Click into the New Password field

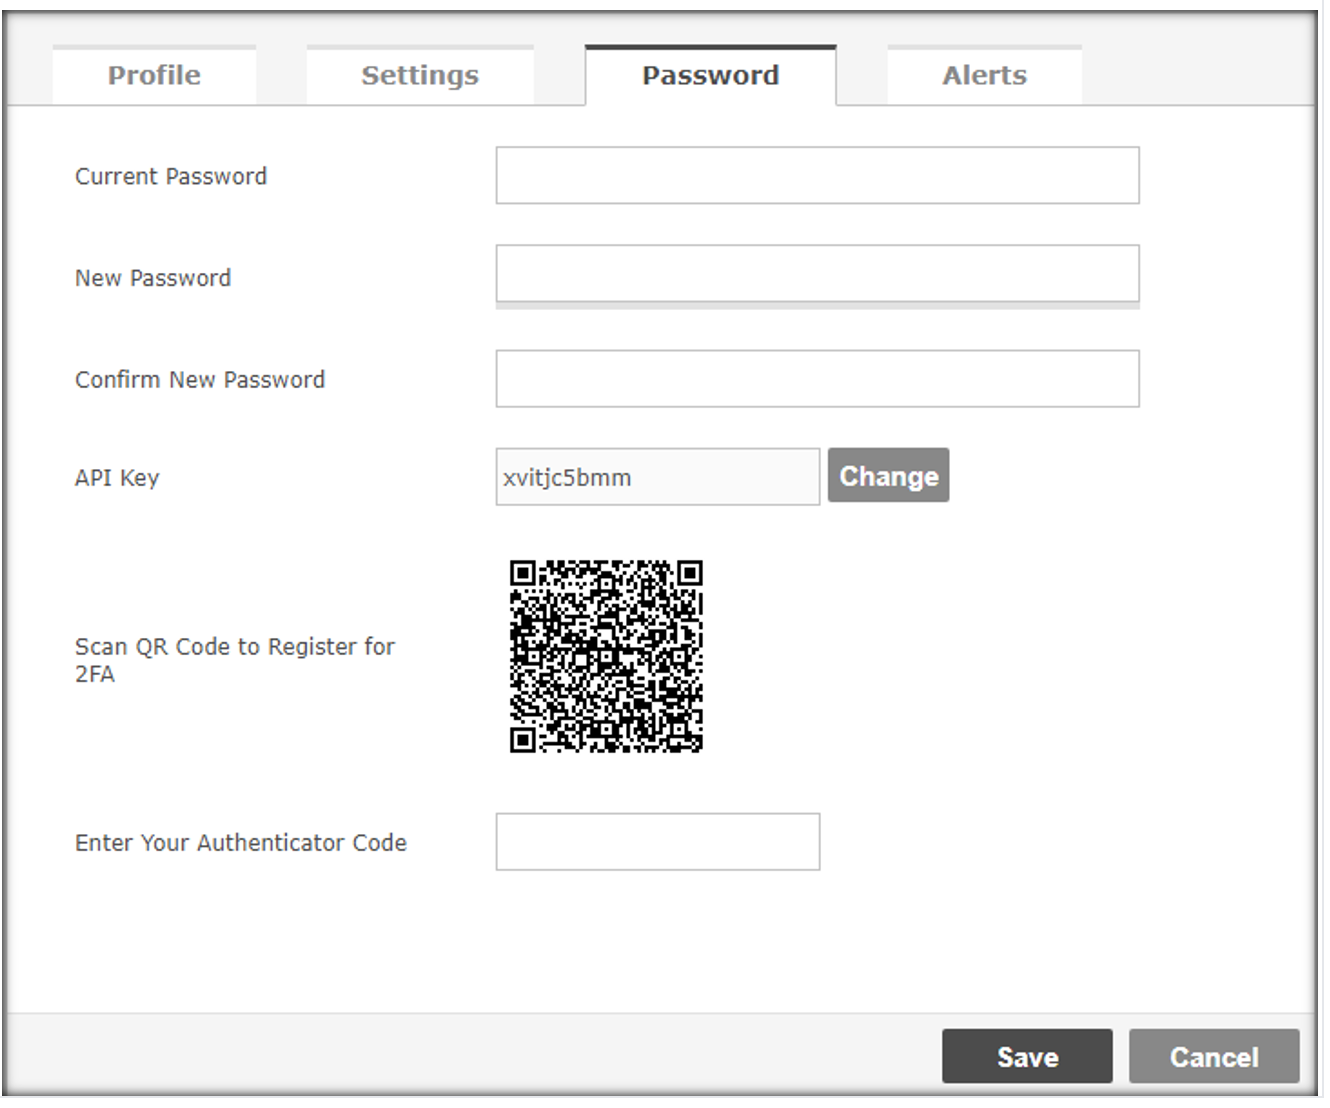(x=818, y=273)
